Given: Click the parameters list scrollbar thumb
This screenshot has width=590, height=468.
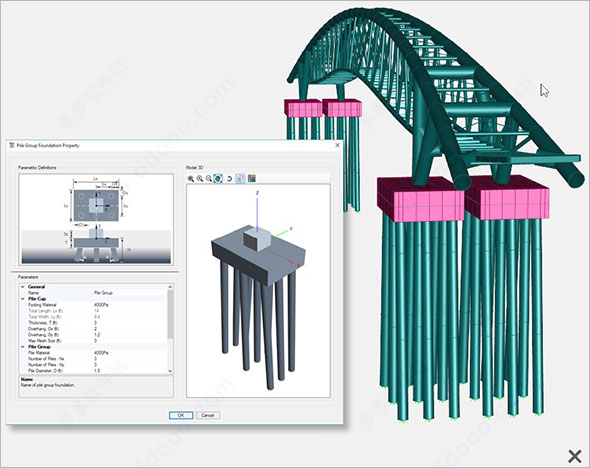Looking at the screenshot, I should point(170,314).
